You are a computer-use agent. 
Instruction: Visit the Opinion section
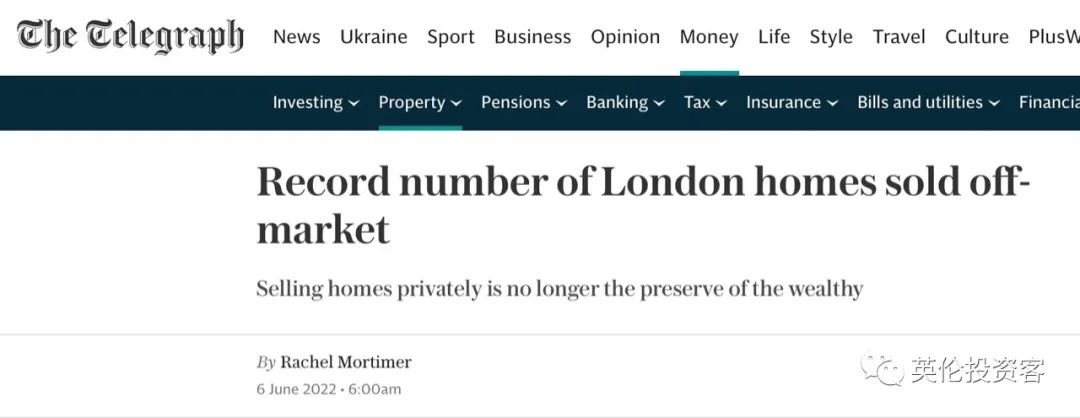tap(625, 37)
